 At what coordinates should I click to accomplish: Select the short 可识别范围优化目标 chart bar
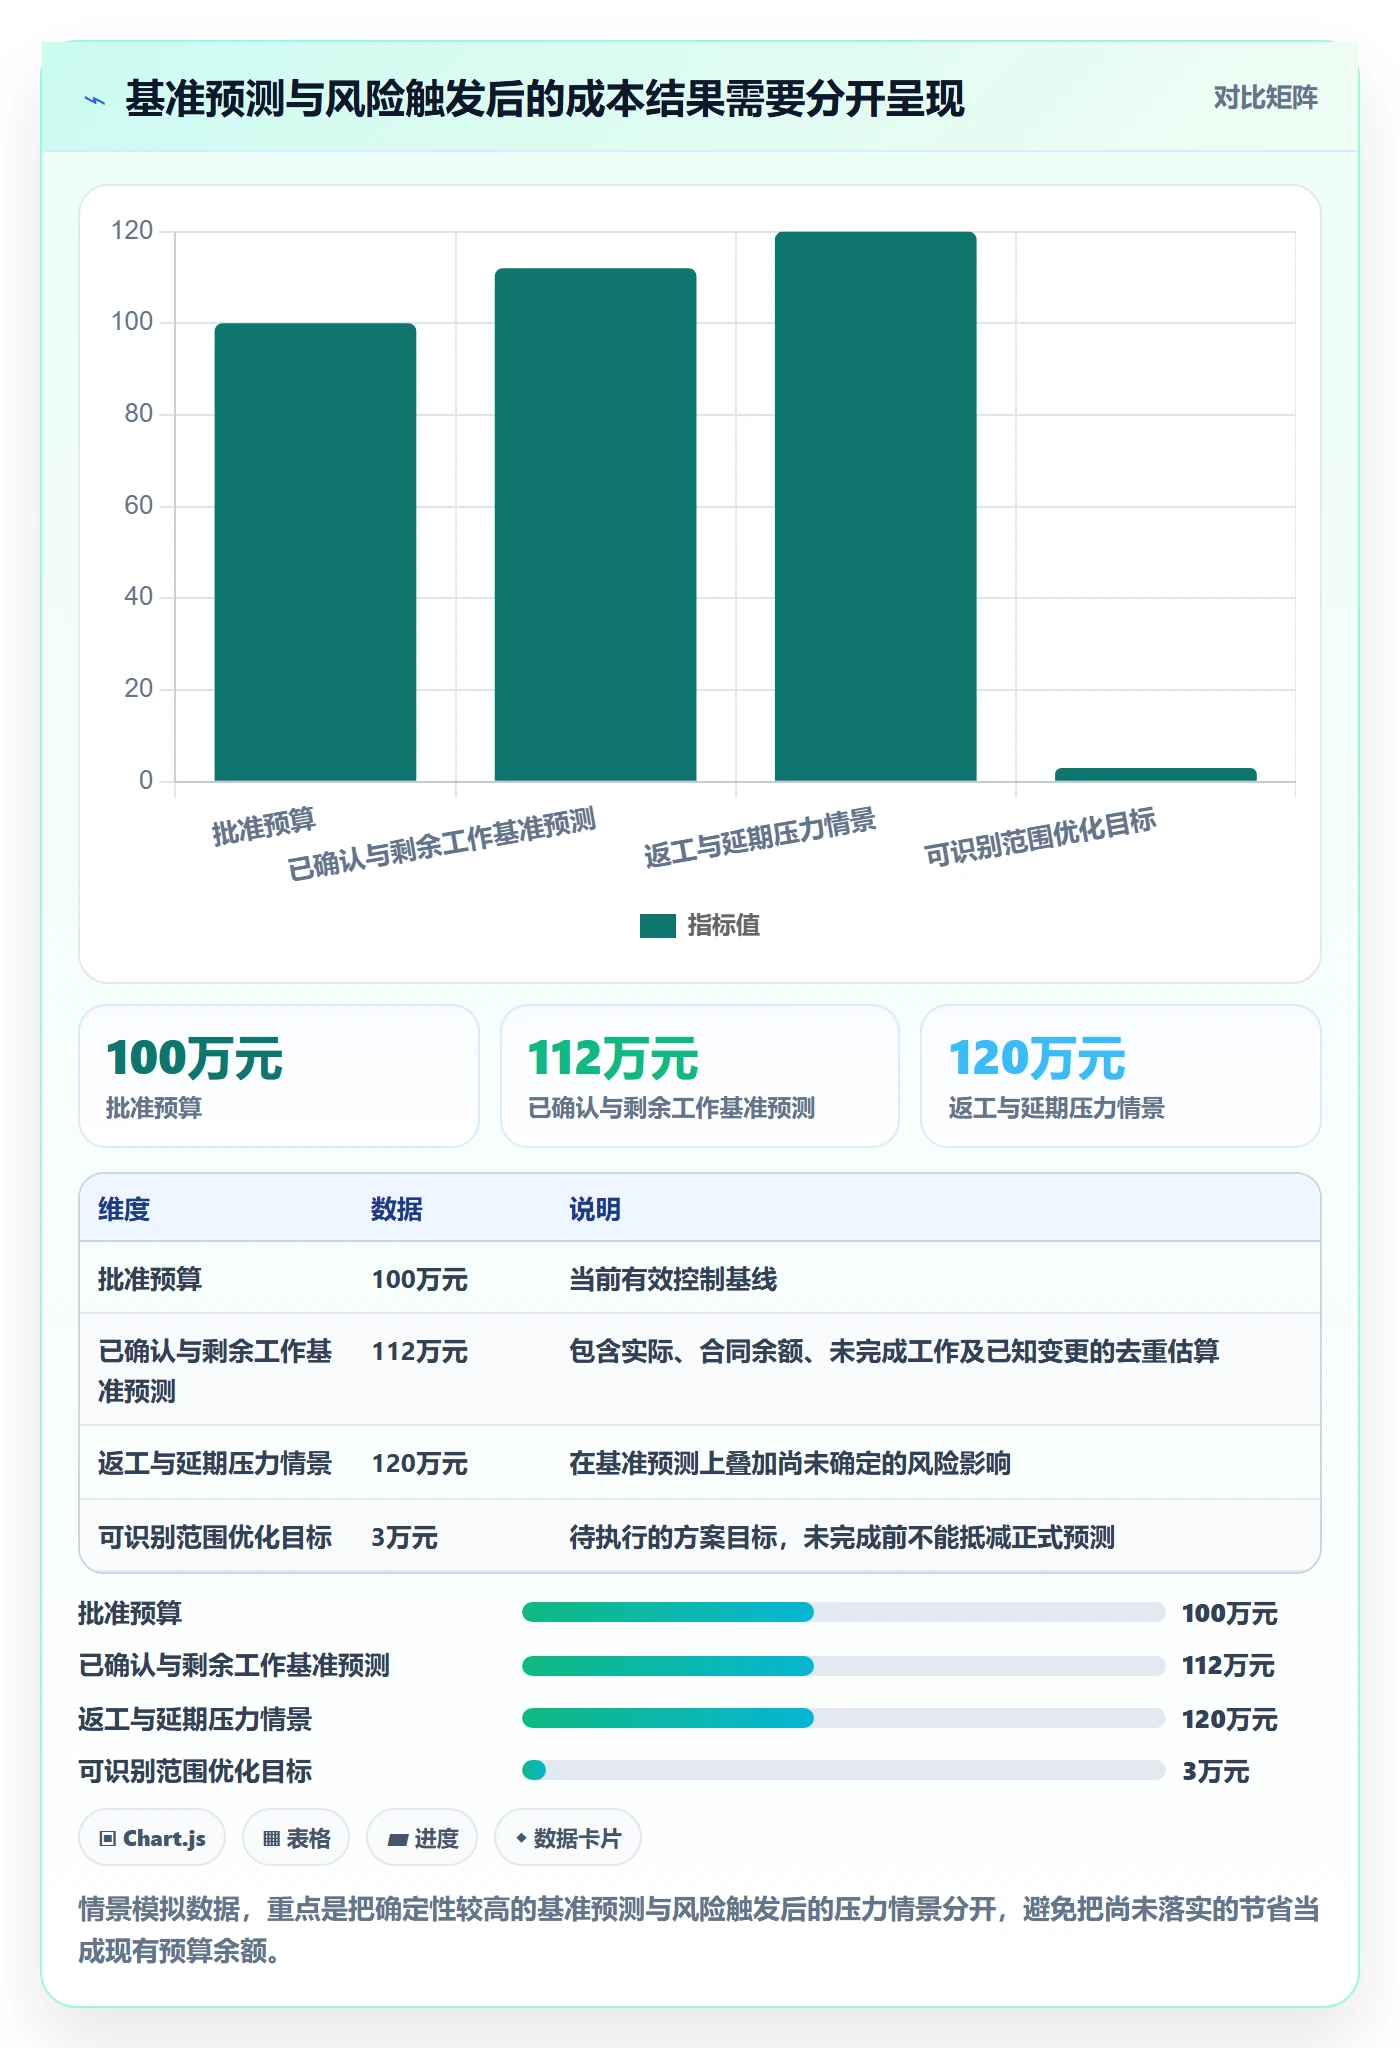point(1155,774)
